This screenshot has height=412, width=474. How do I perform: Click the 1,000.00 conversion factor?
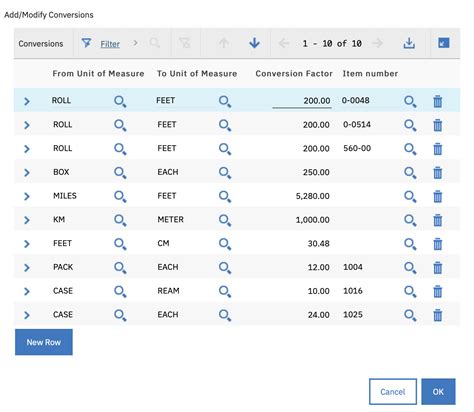coord(313,220)
